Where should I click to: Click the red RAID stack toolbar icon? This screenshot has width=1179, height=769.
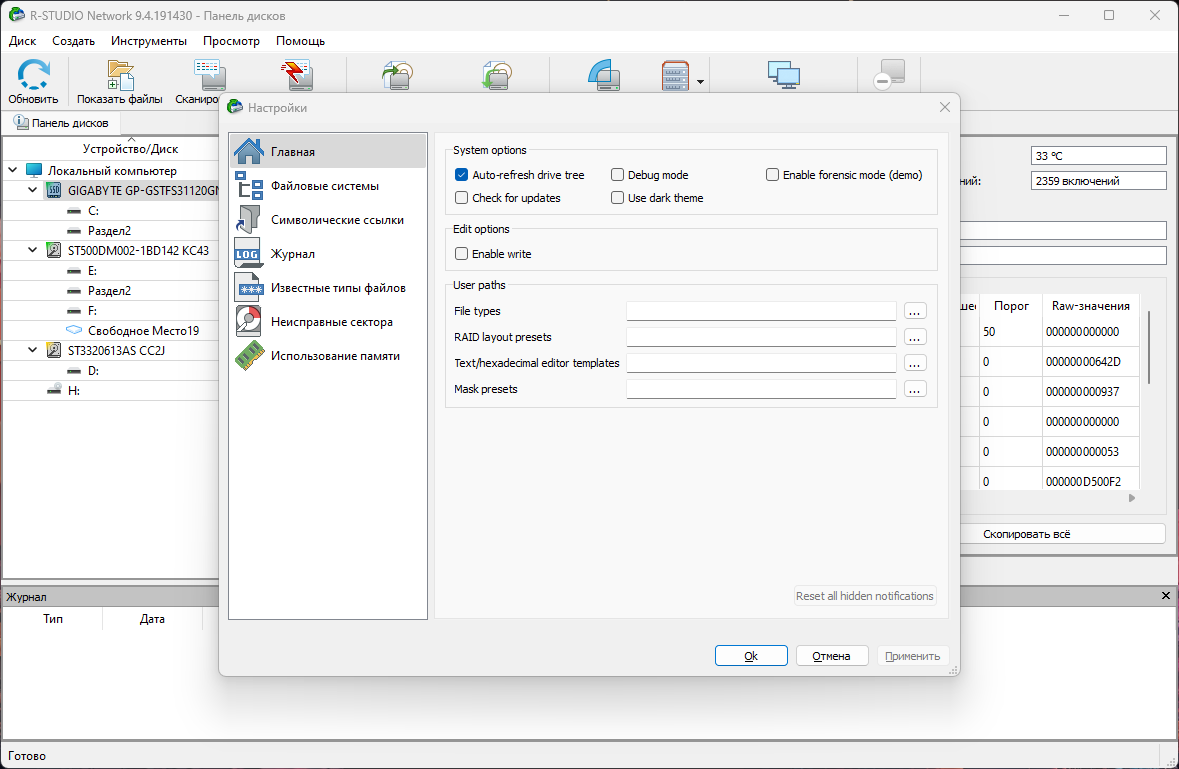click(x=674, y=76)
